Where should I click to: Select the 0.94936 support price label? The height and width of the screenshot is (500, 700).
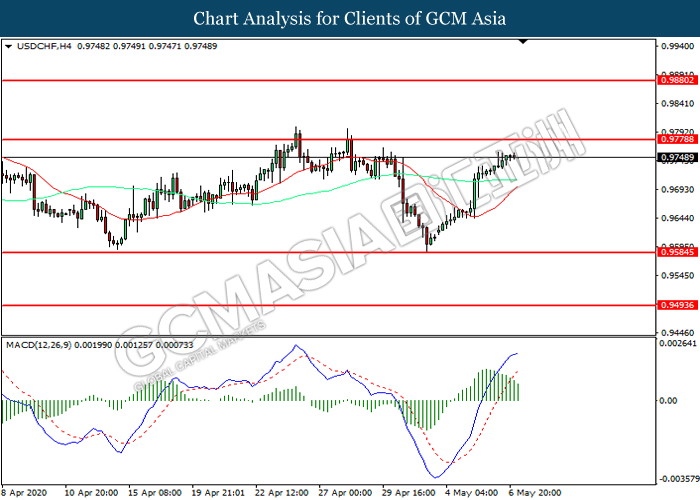point(677,305)
